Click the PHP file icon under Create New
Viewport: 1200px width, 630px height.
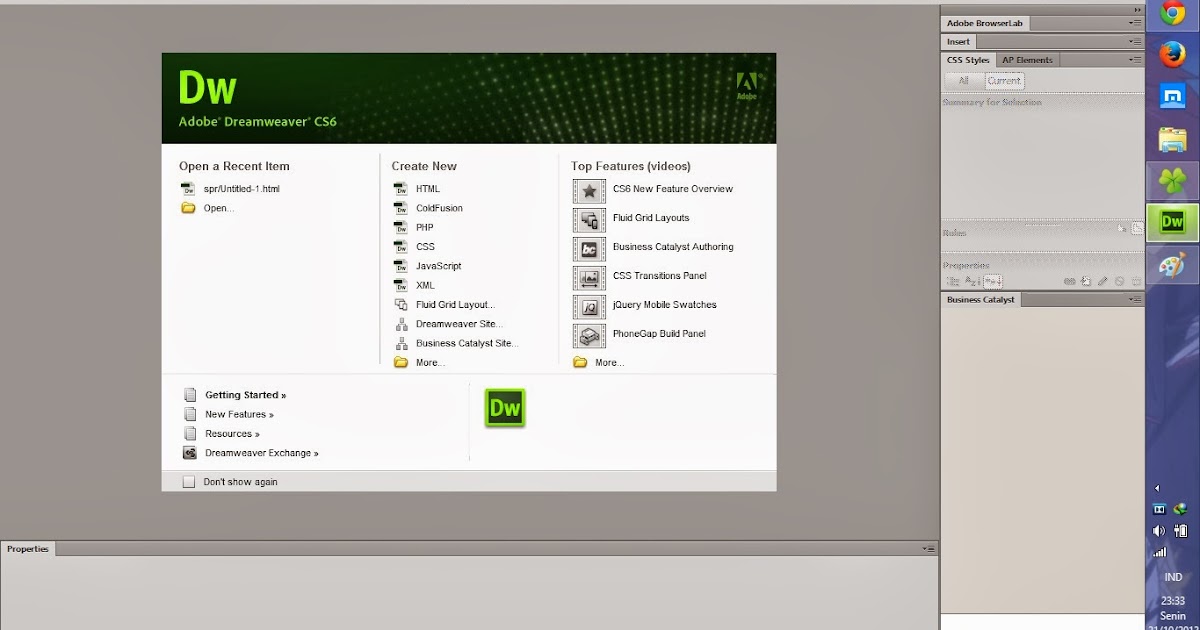point(400,227)
